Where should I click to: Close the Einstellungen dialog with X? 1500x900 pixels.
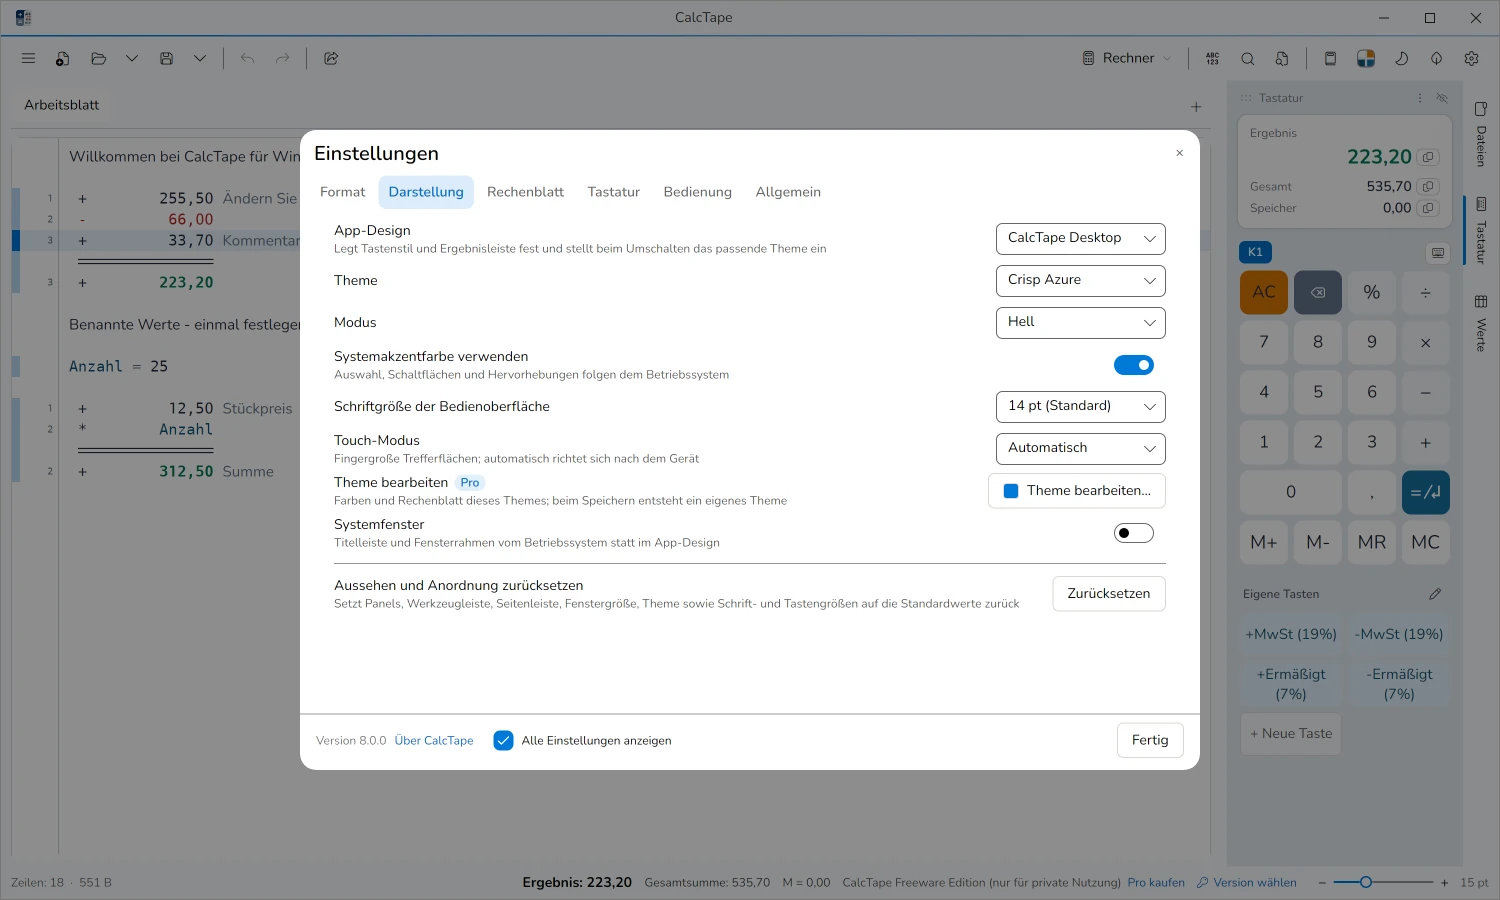click(1180, 153)
